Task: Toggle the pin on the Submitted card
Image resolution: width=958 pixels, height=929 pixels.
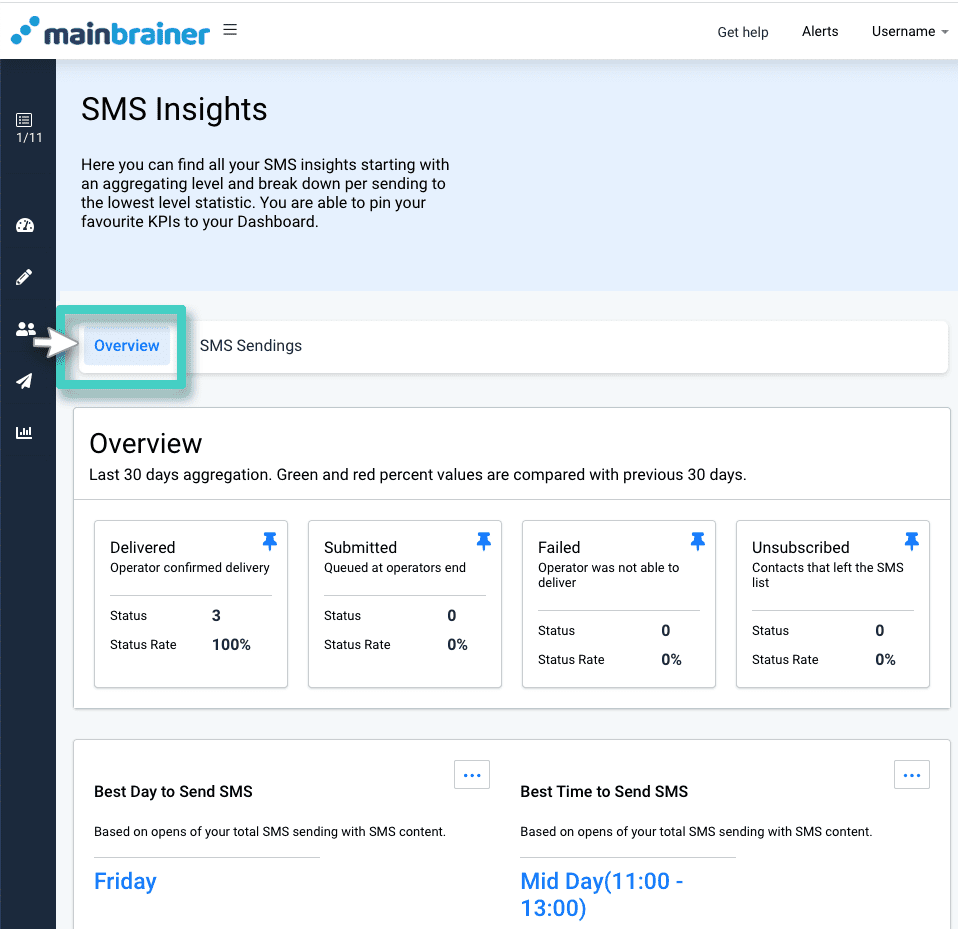Action: tap(484, 540)
